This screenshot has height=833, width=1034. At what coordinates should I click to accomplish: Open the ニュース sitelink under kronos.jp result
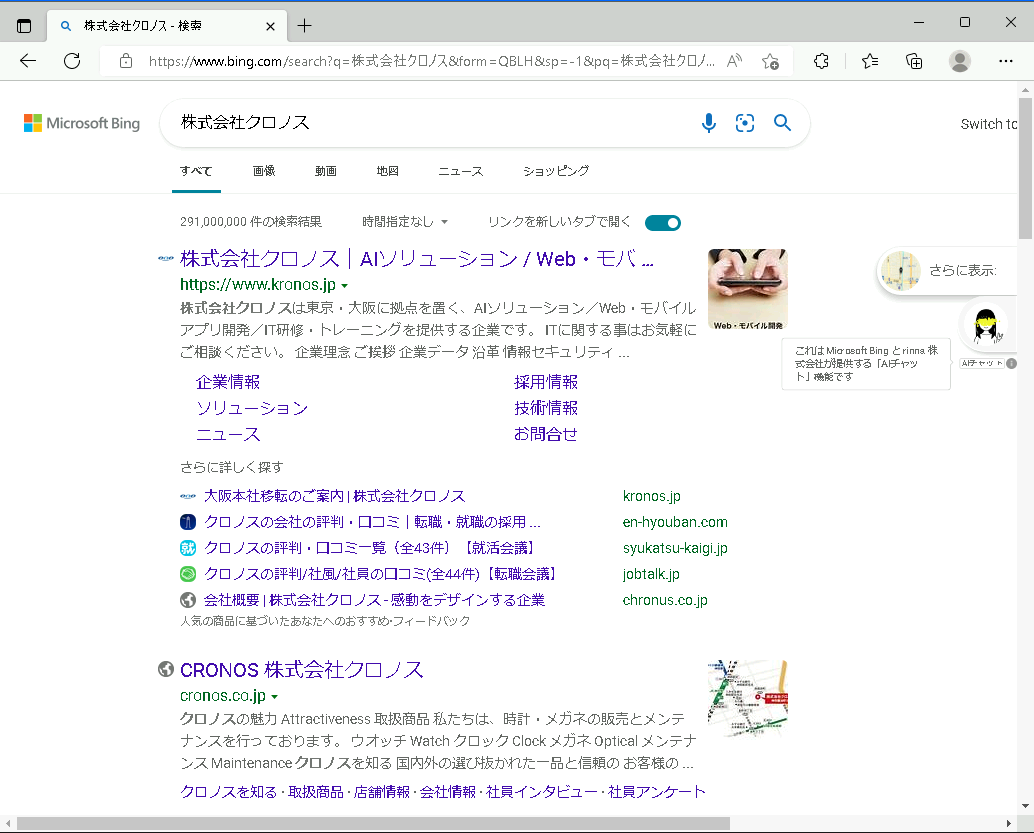228,434
